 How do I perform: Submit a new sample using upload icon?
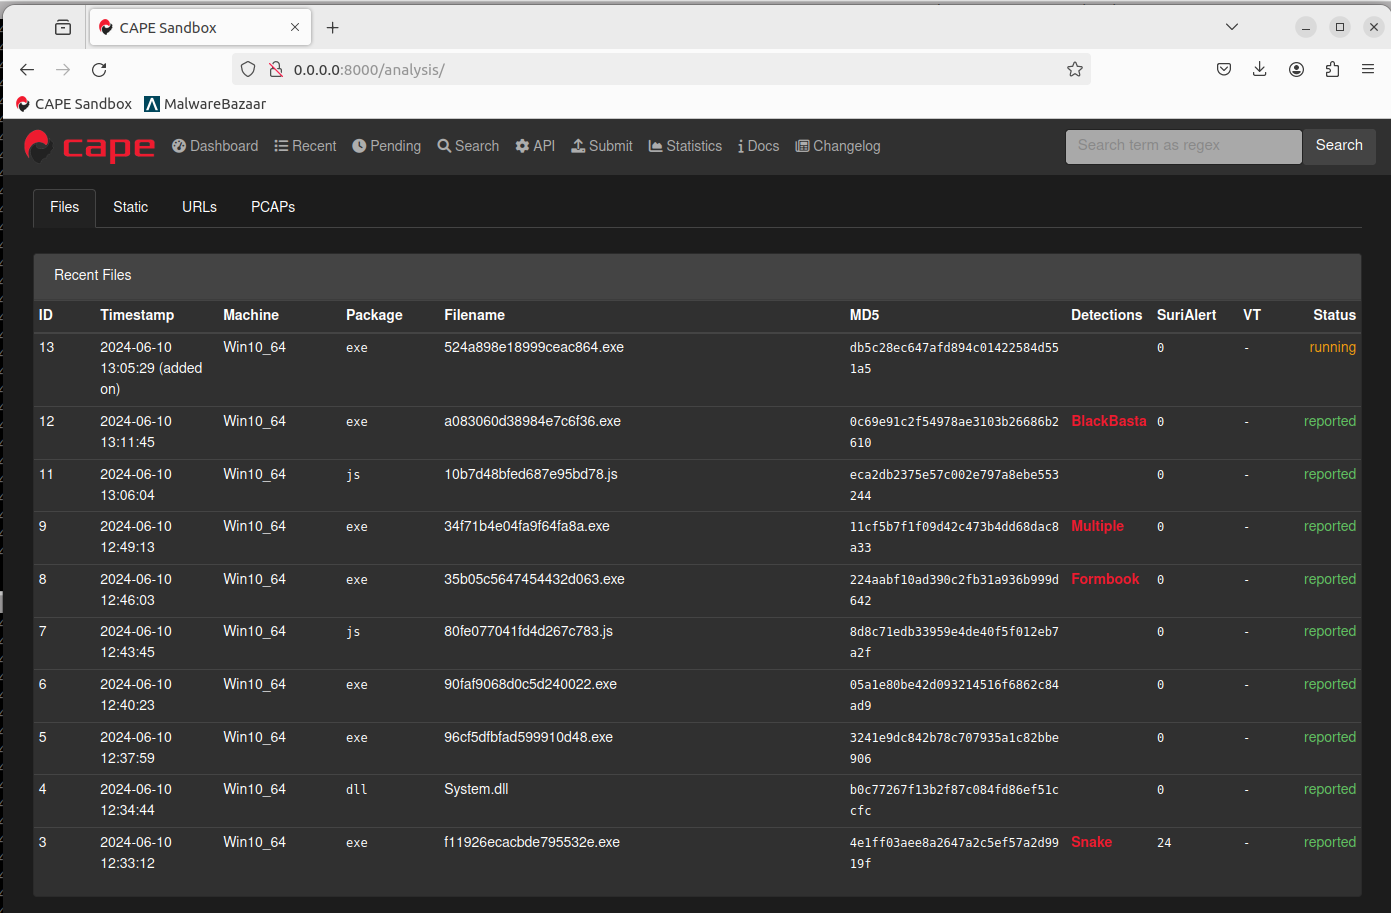[601, 146]
